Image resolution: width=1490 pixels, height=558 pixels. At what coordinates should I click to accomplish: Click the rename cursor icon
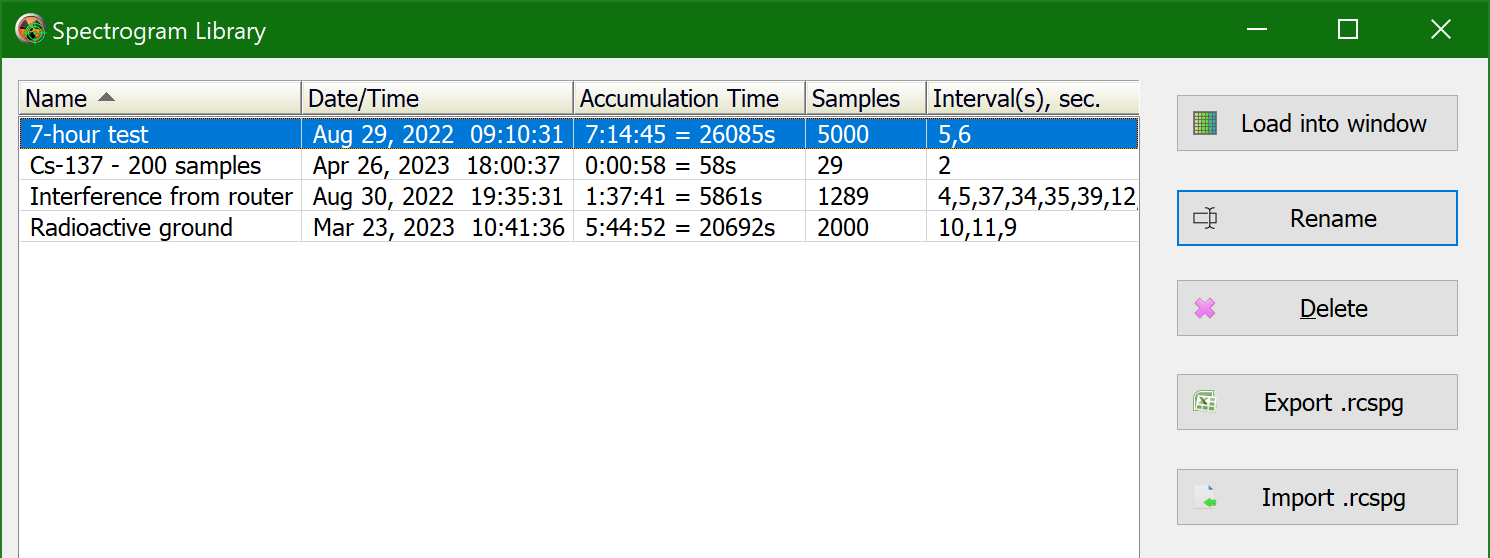(x=1205, y=218)
